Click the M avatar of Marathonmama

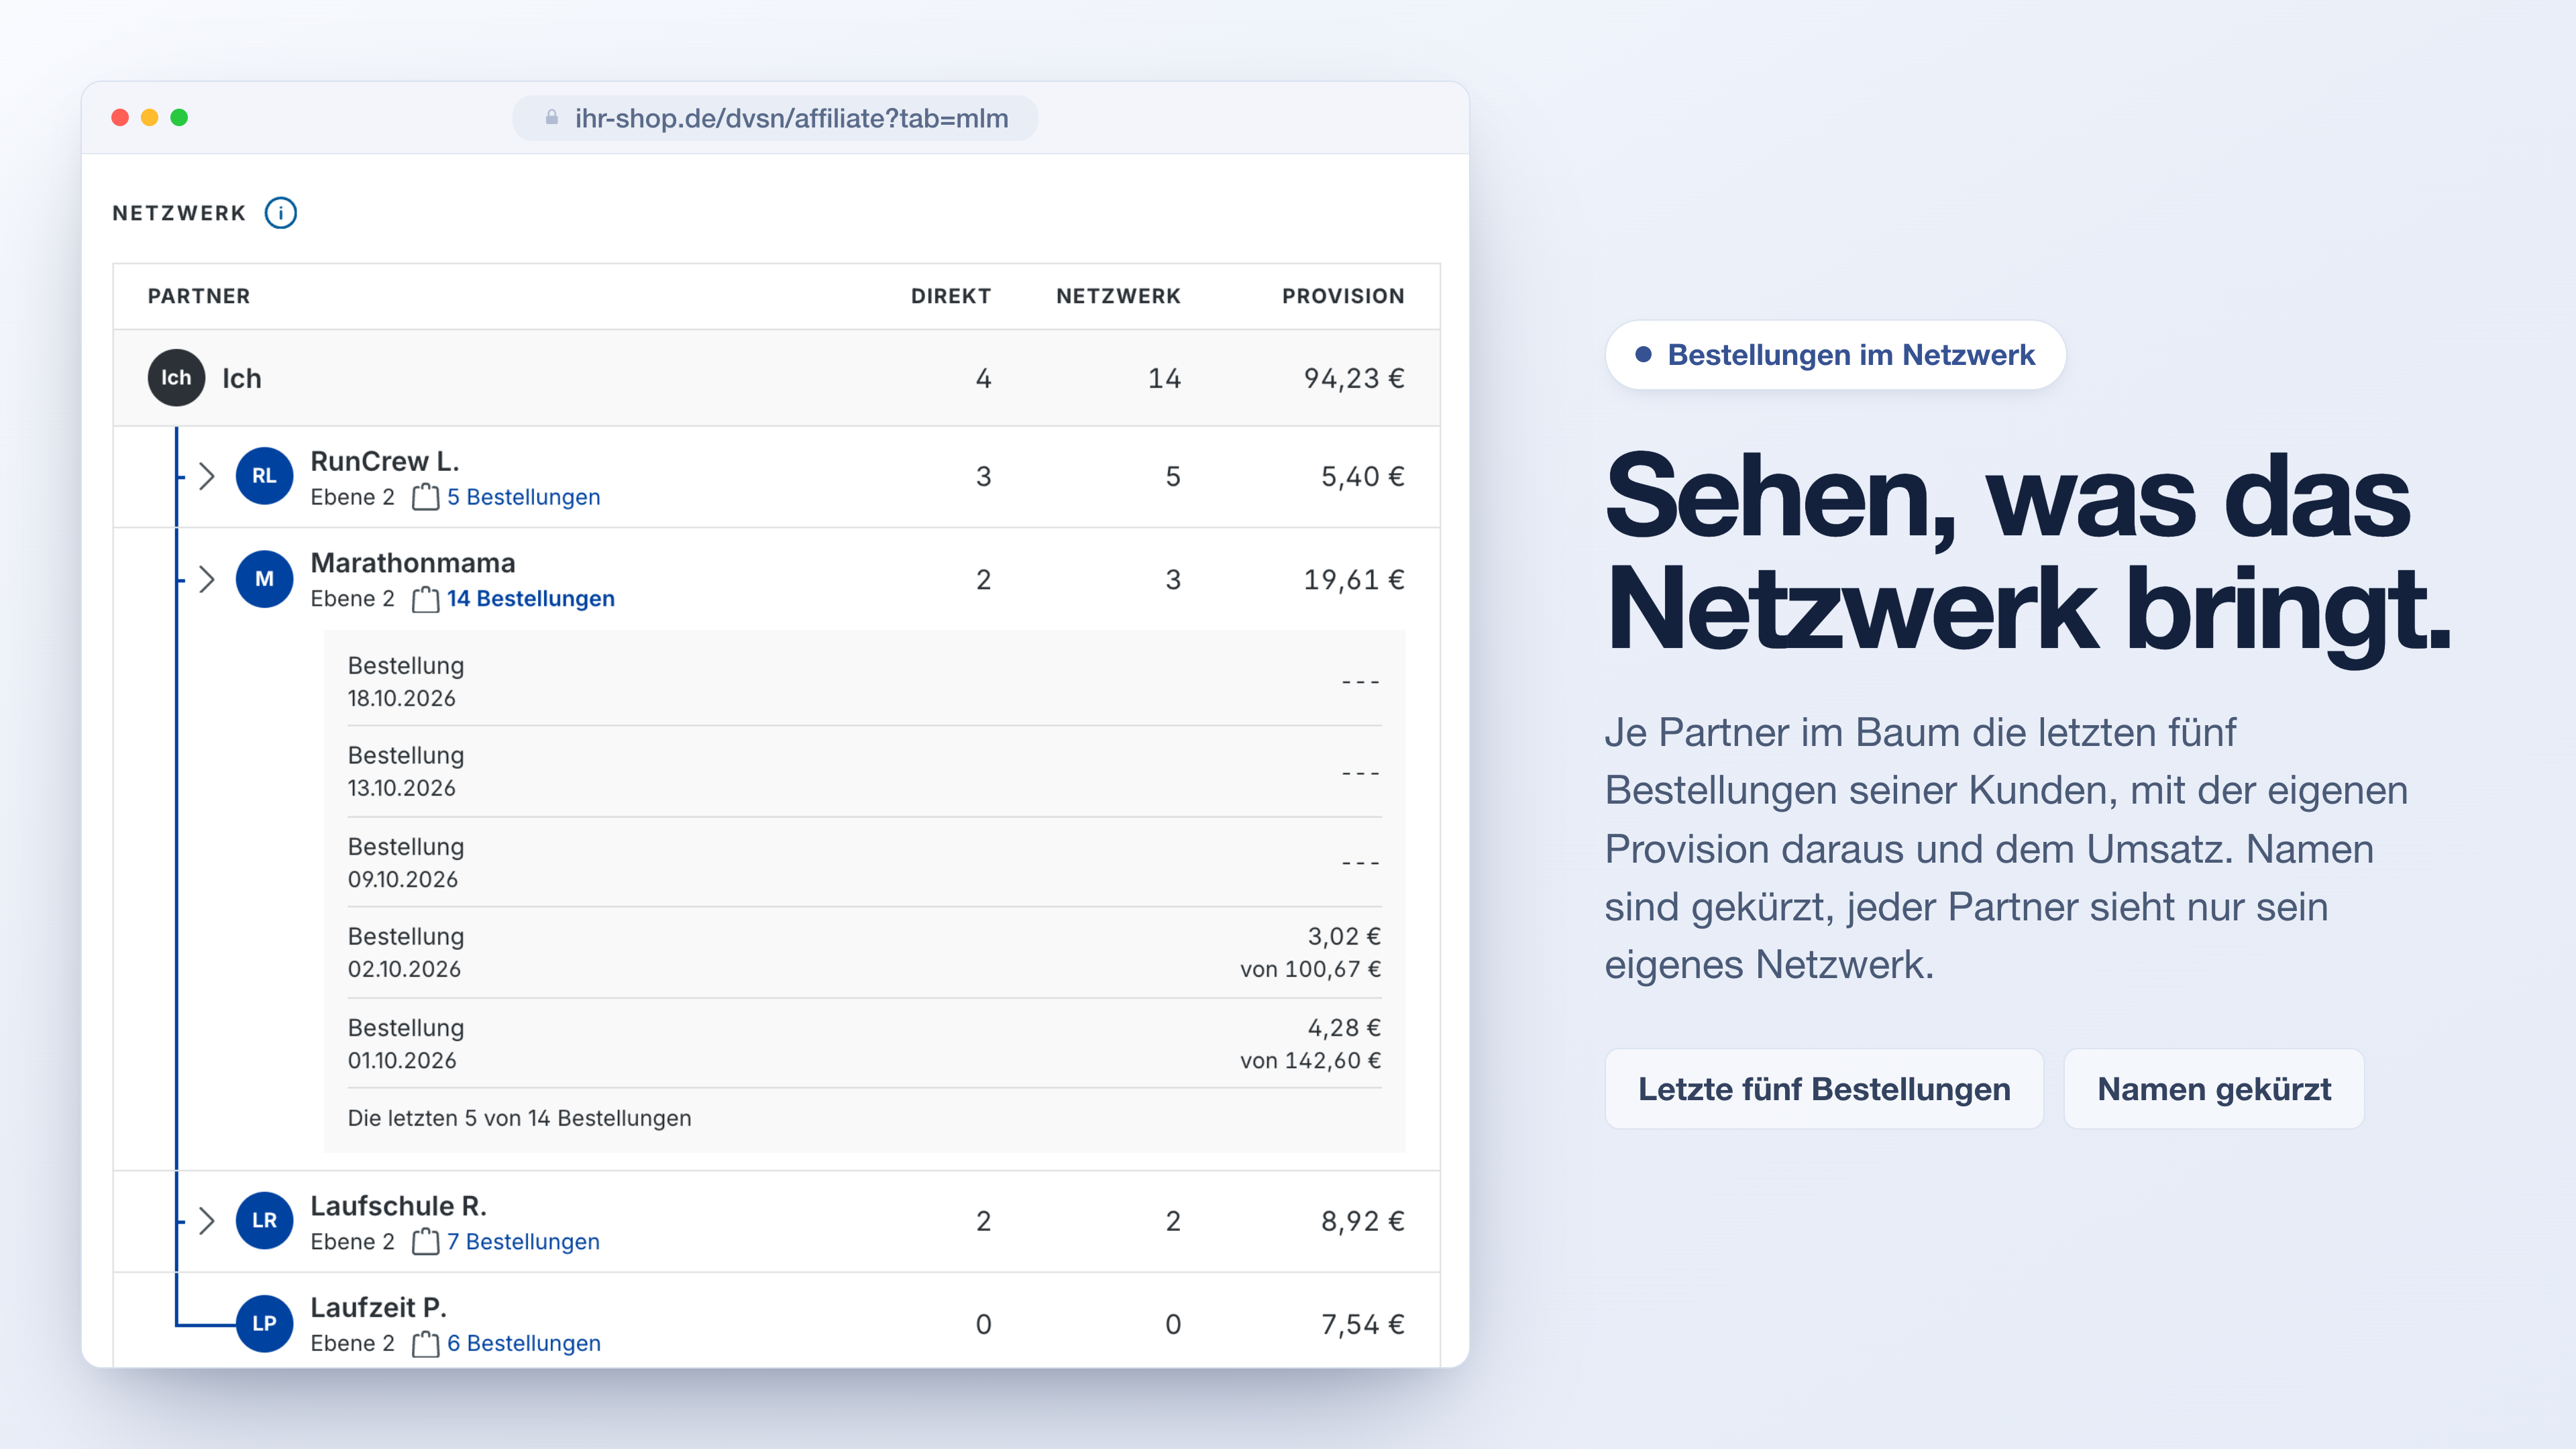[x=264, y=579]
